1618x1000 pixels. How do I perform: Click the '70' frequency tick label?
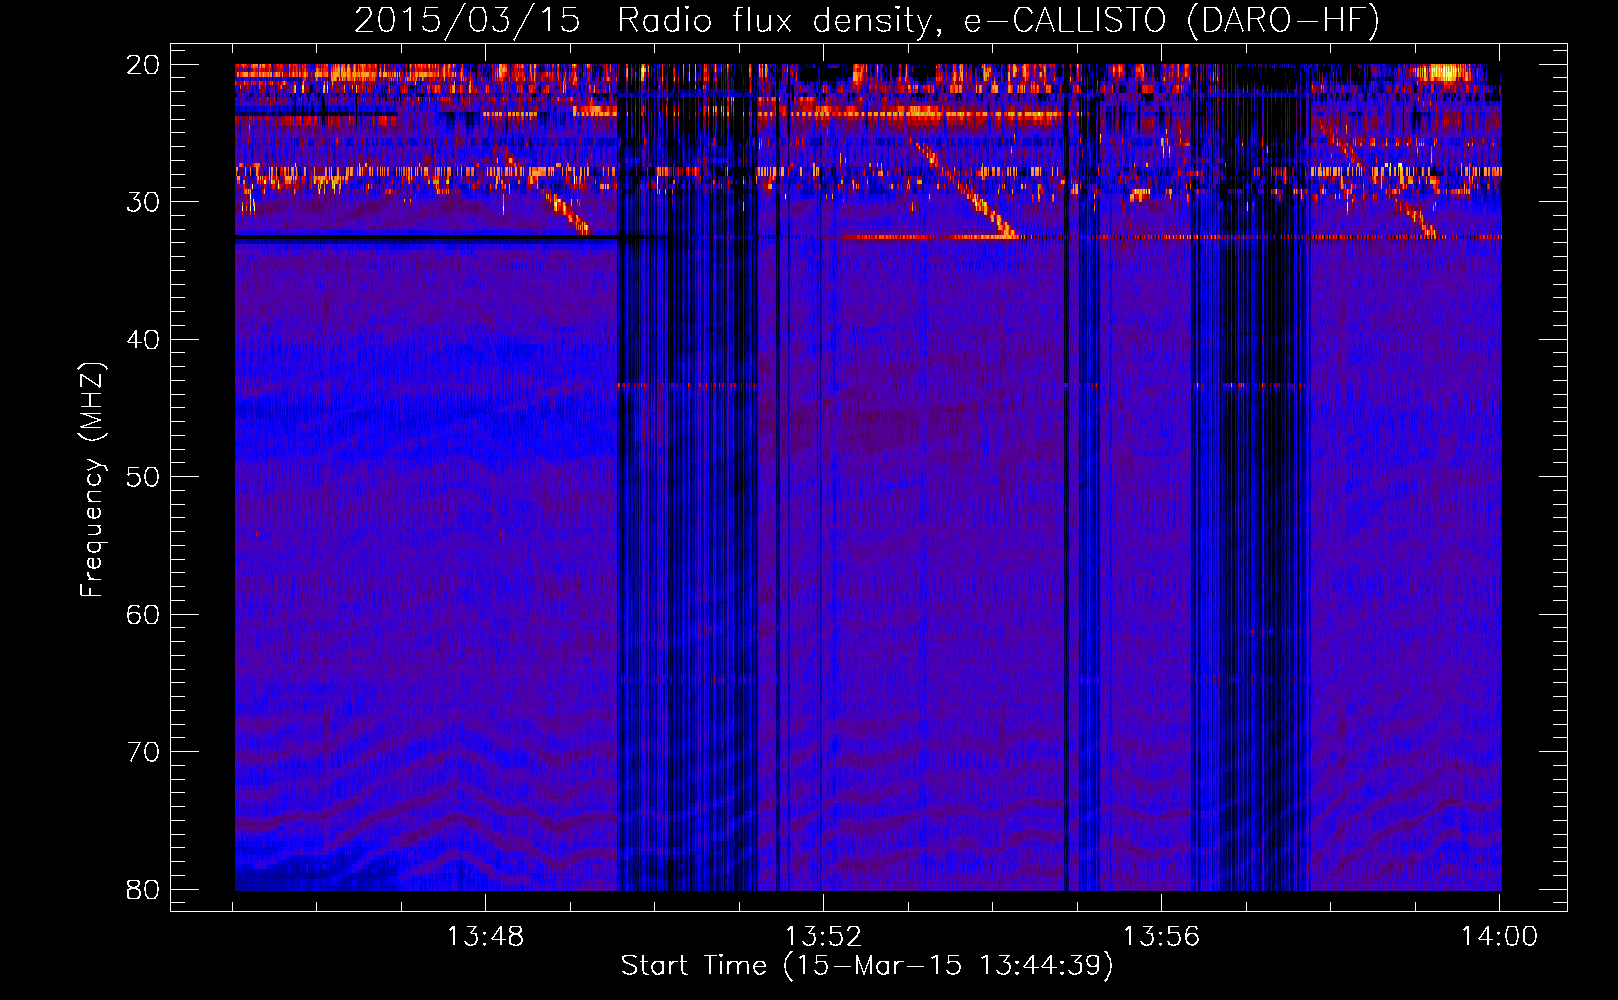click(144, 752)
